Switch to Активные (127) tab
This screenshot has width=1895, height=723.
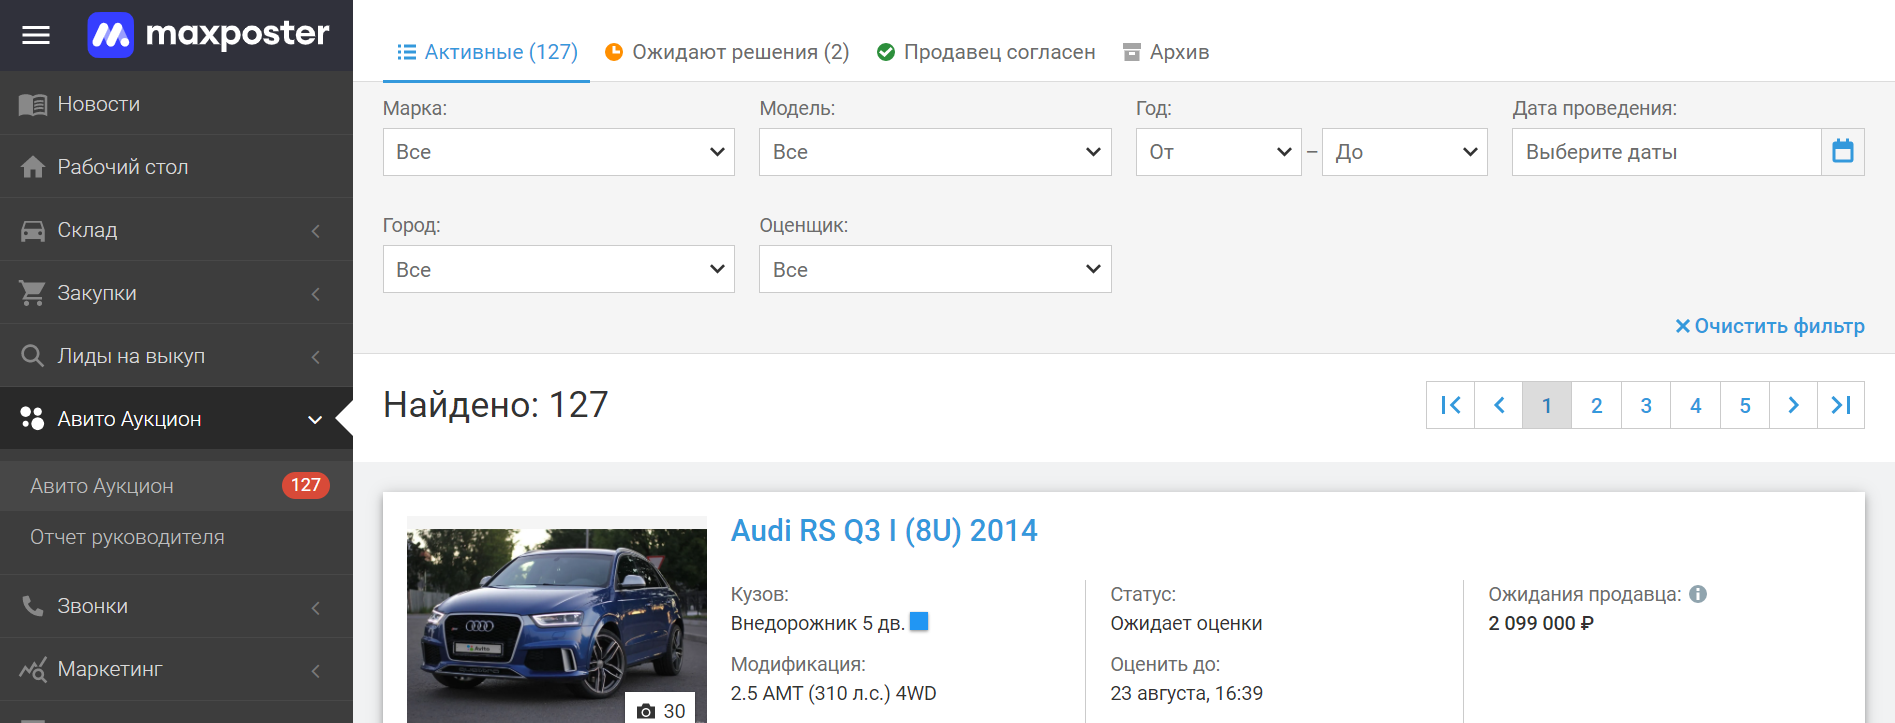tap(487, 52)
